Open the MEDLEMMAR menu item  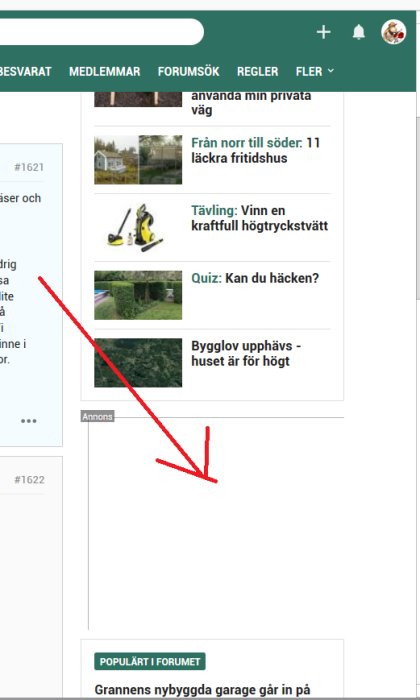click(104, 71)
